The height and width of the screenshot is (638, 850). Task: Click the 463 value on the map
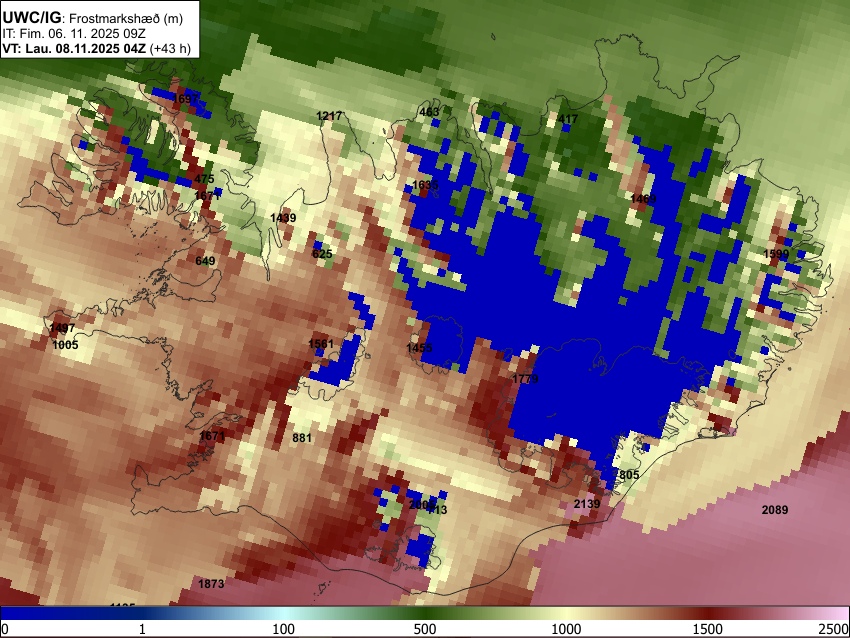click(429, 112)
